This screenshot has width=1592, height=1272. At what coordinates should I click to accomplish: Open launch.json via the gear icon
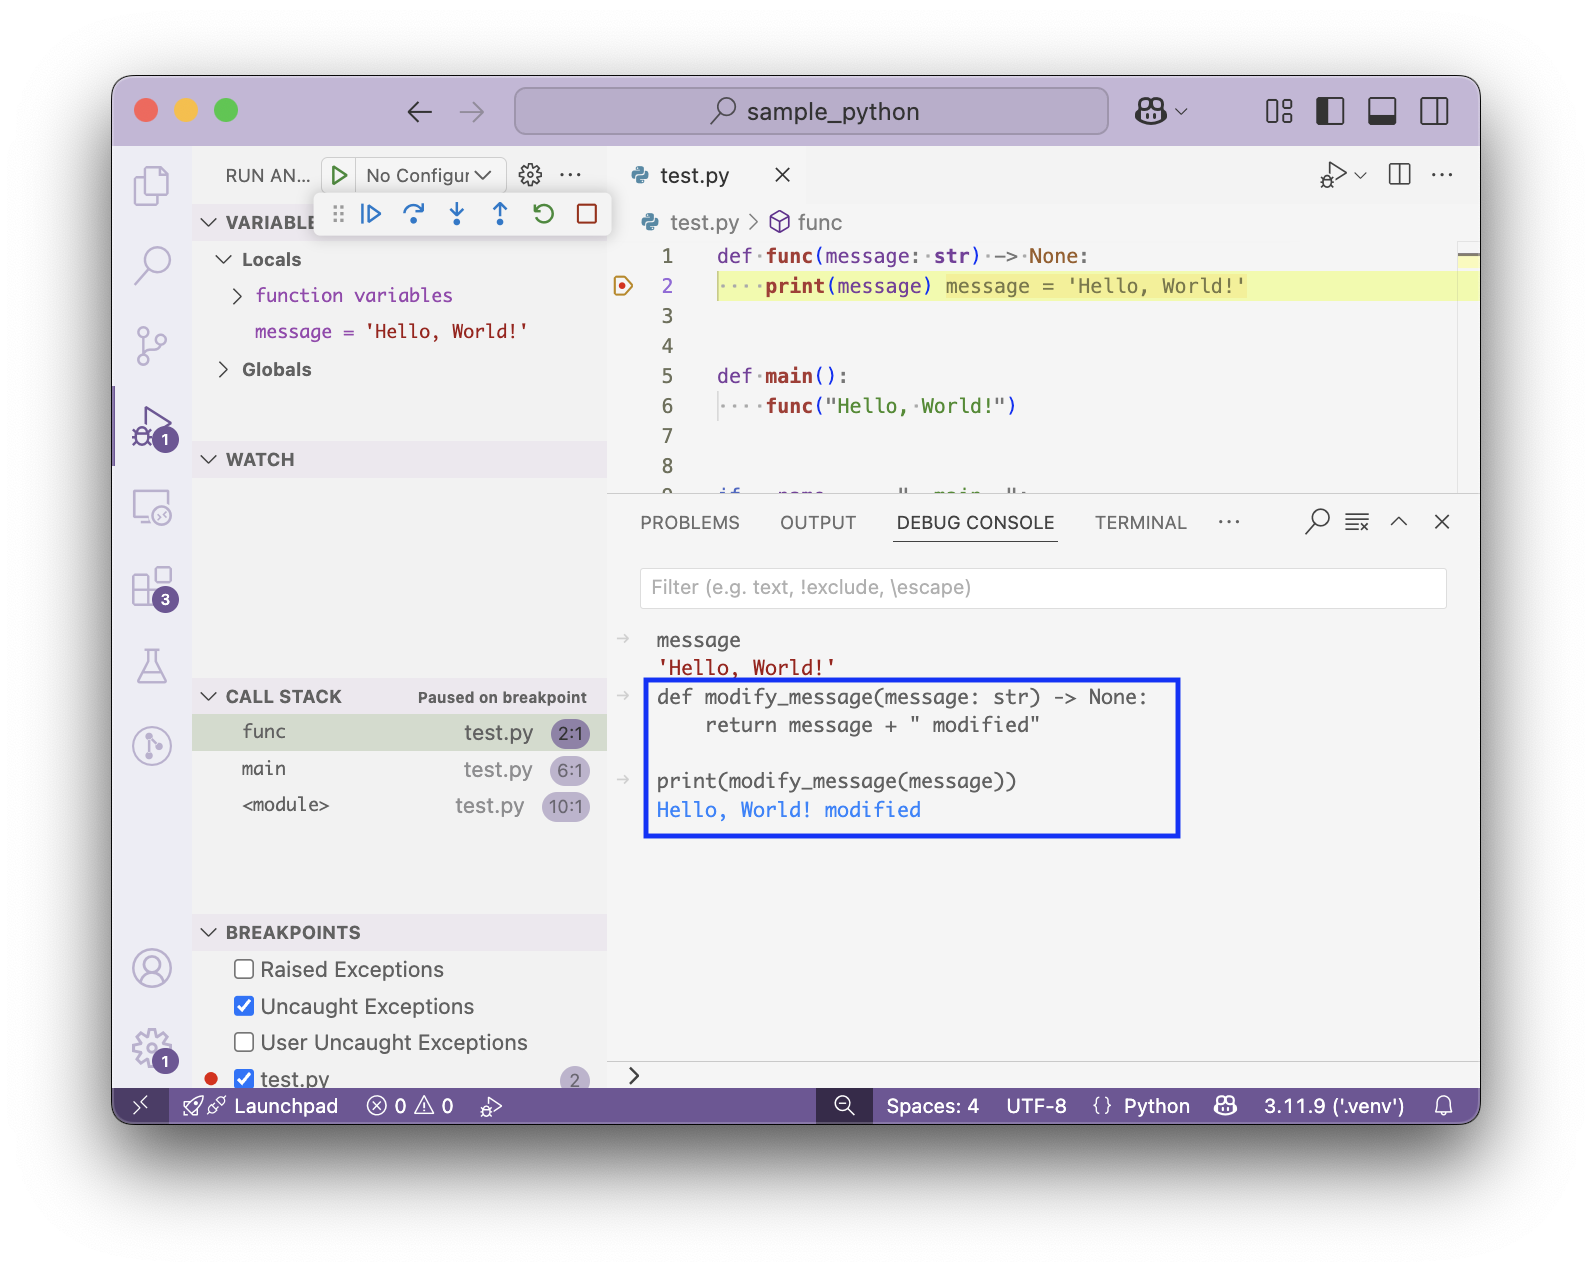530,175
